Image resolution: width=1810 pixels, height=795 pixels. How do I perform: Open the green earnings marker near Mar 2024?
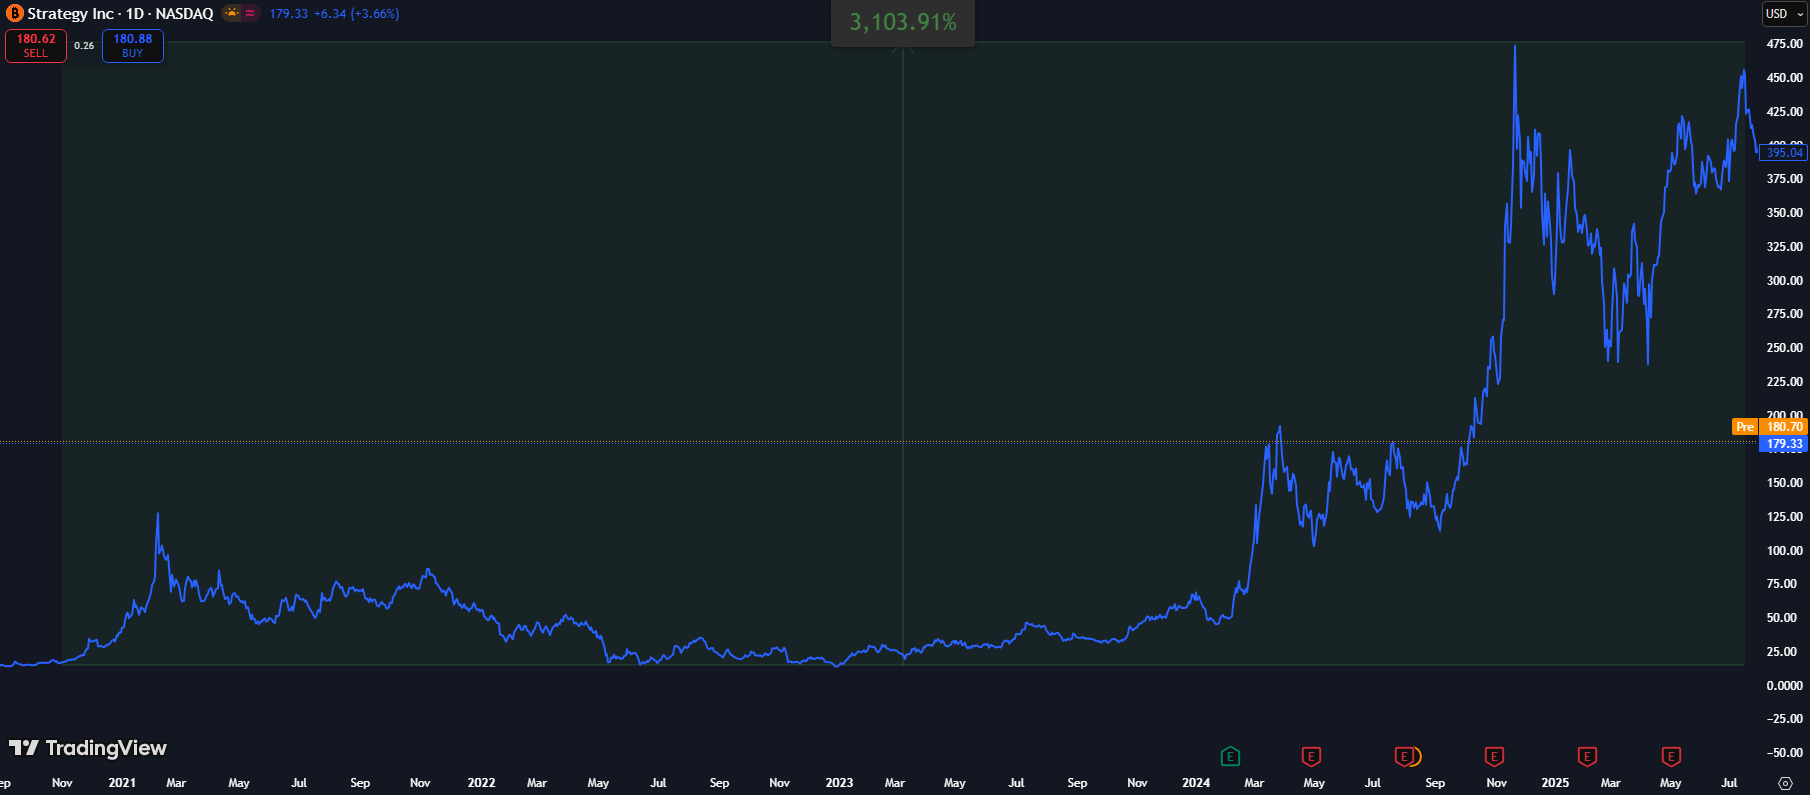click(1230, 756)
